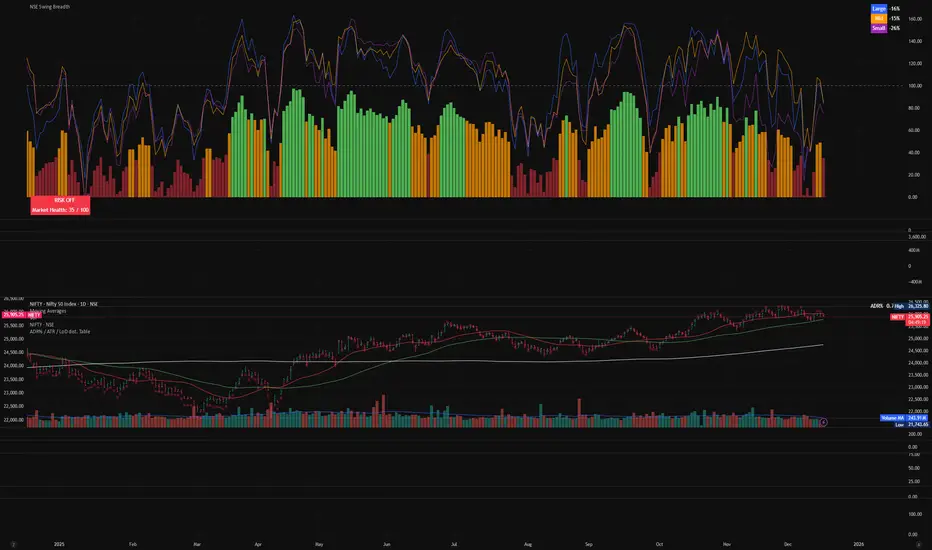This screenshot has width=932, height=550.
Task: Click the Apr label on the time axis
Action: coord(258,544)
